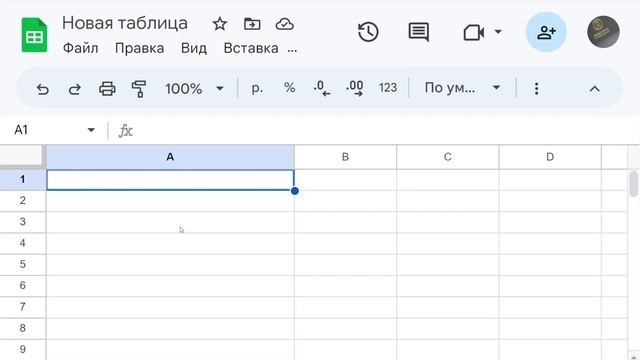Open the font dropdown По ум...
This screenshot has width=640, height=360.
click(462, 88)
